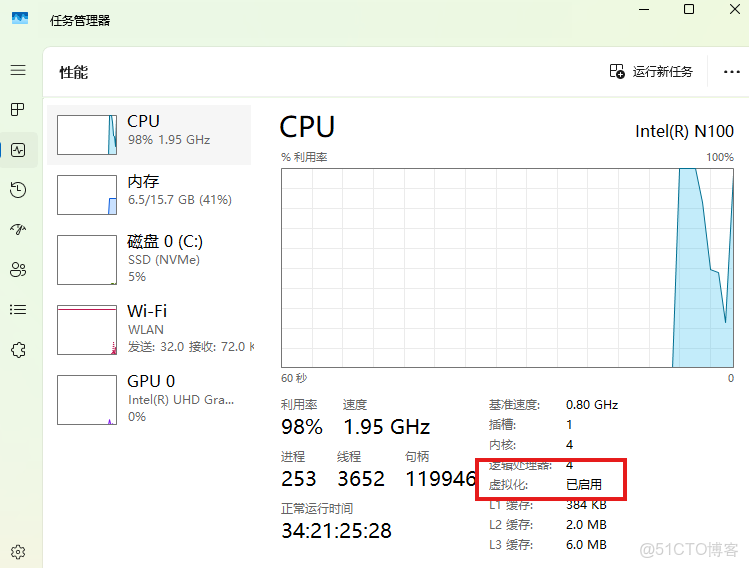Select the CPU performance entry
The height and width of the screenshot is (568, 749).
coord(150,135)
